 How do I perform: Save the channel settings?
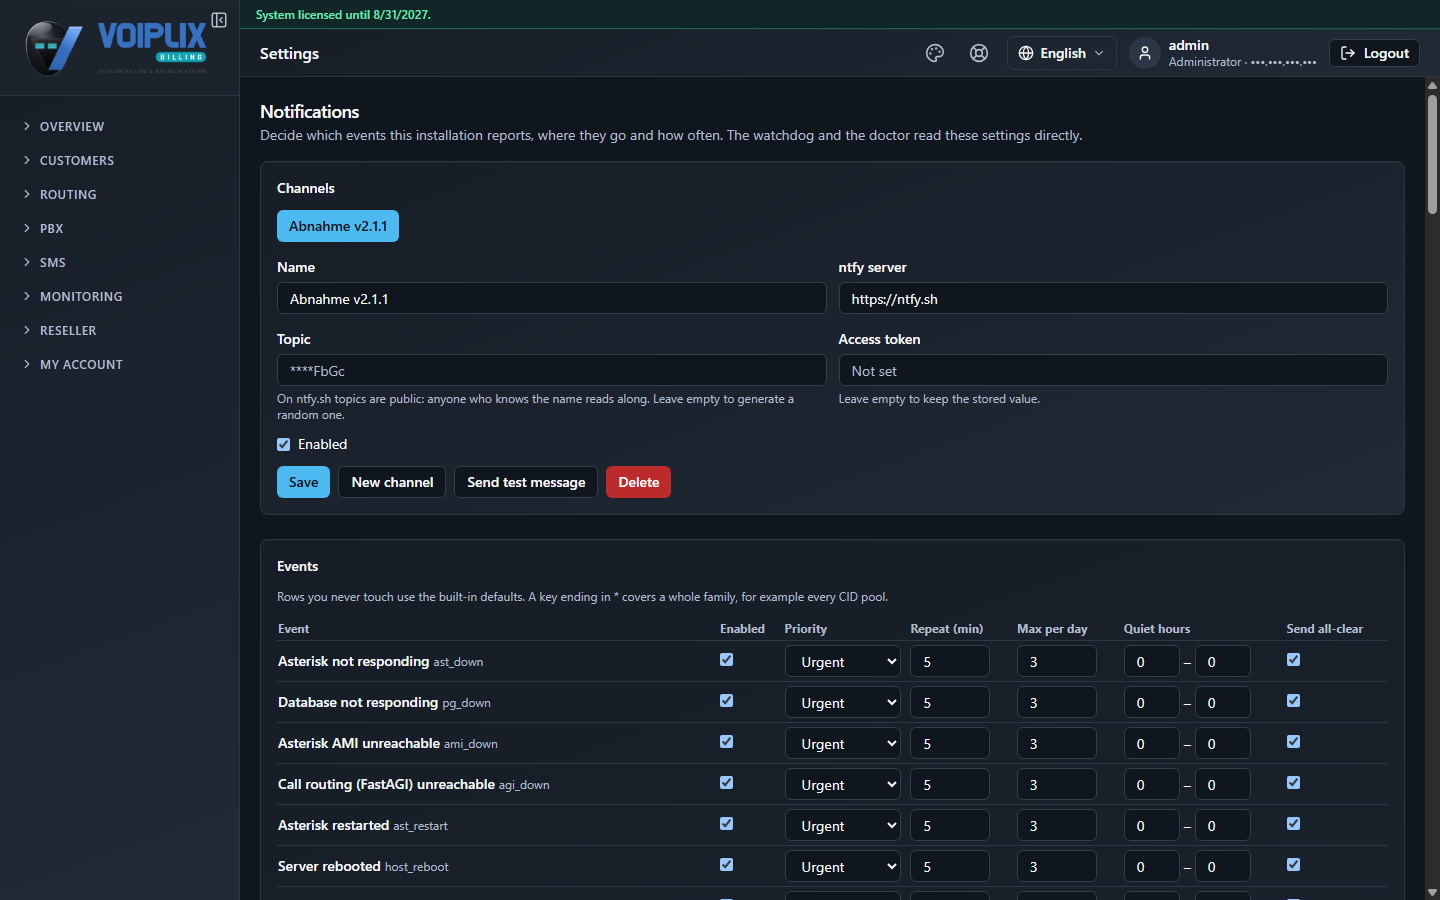(x=303, y=482)
